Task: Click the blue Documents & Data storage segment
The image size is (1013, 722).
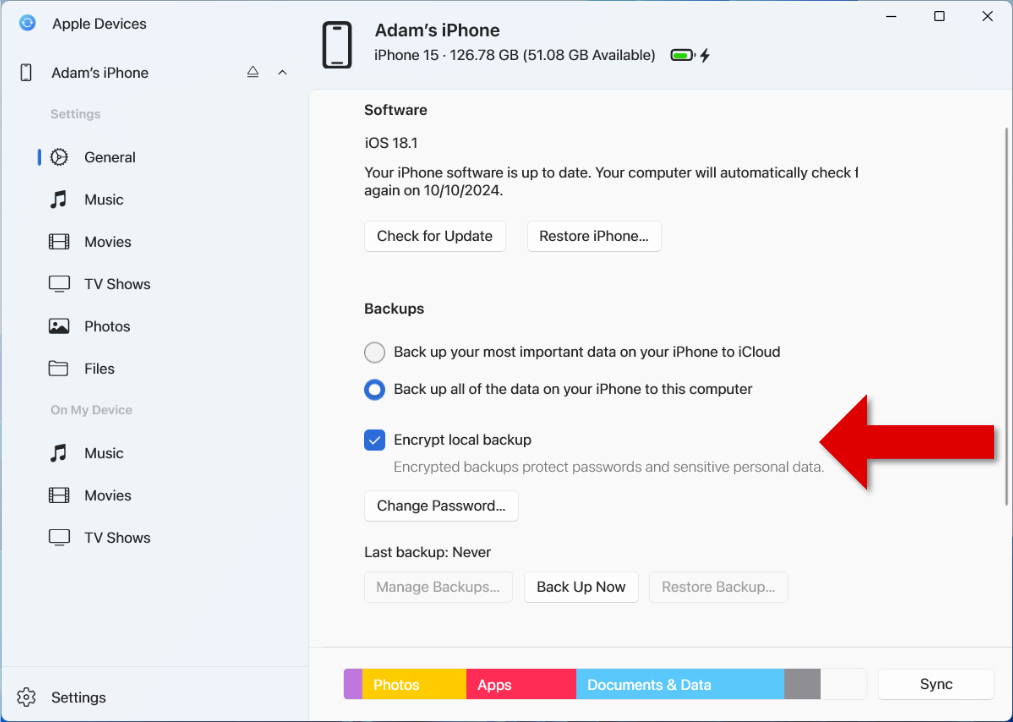Action: [x=680, y=685]
